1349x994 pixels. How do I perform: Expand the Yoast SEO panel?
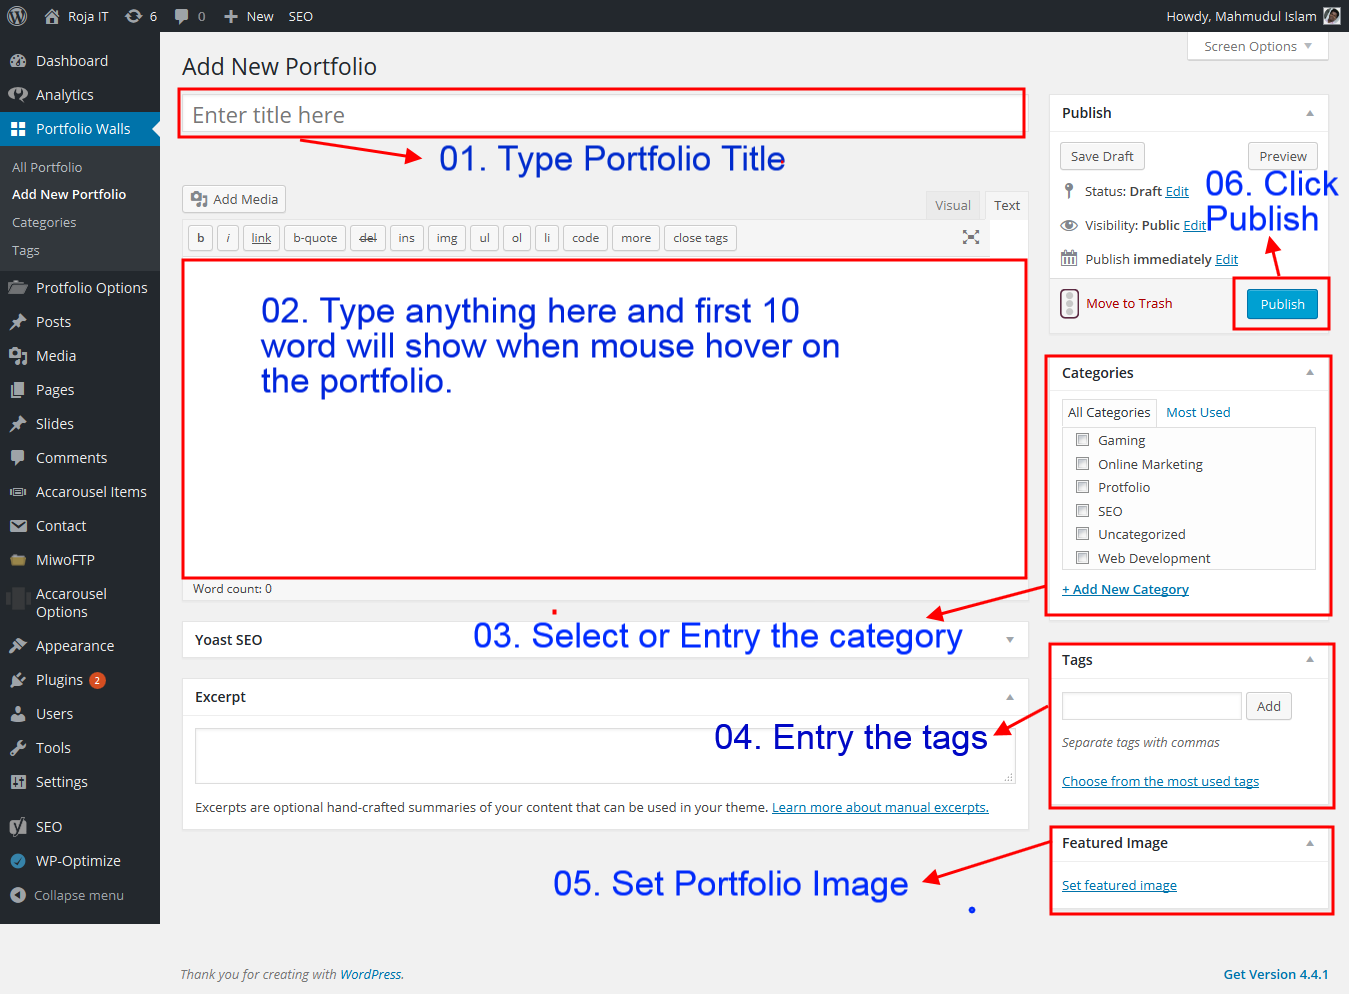tap(1010, 640)
